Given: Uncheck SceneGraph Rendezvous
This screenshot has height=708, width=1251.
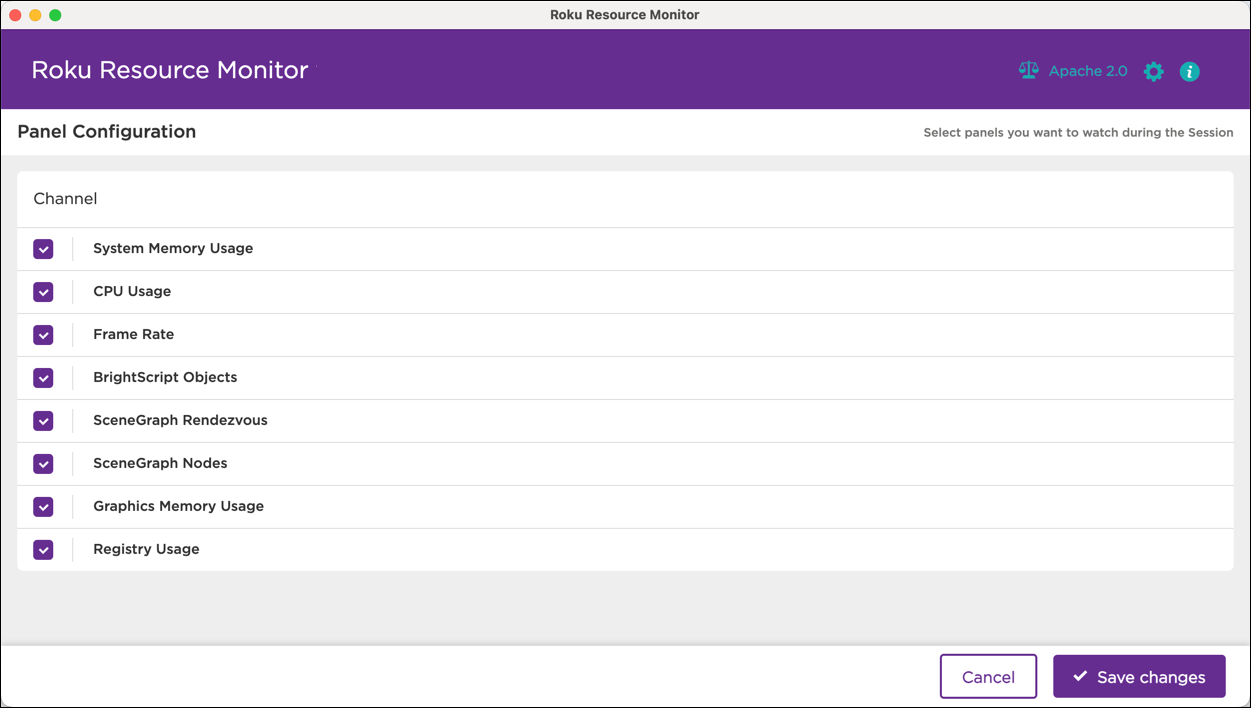Looking at the screenshot, I should tap(43, 420).
